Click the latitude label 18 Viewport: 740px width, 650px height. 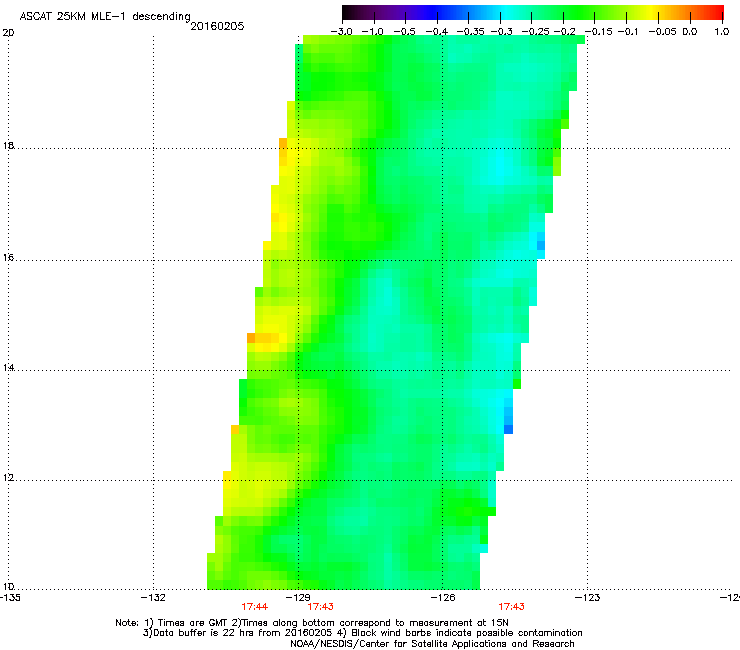8,146
